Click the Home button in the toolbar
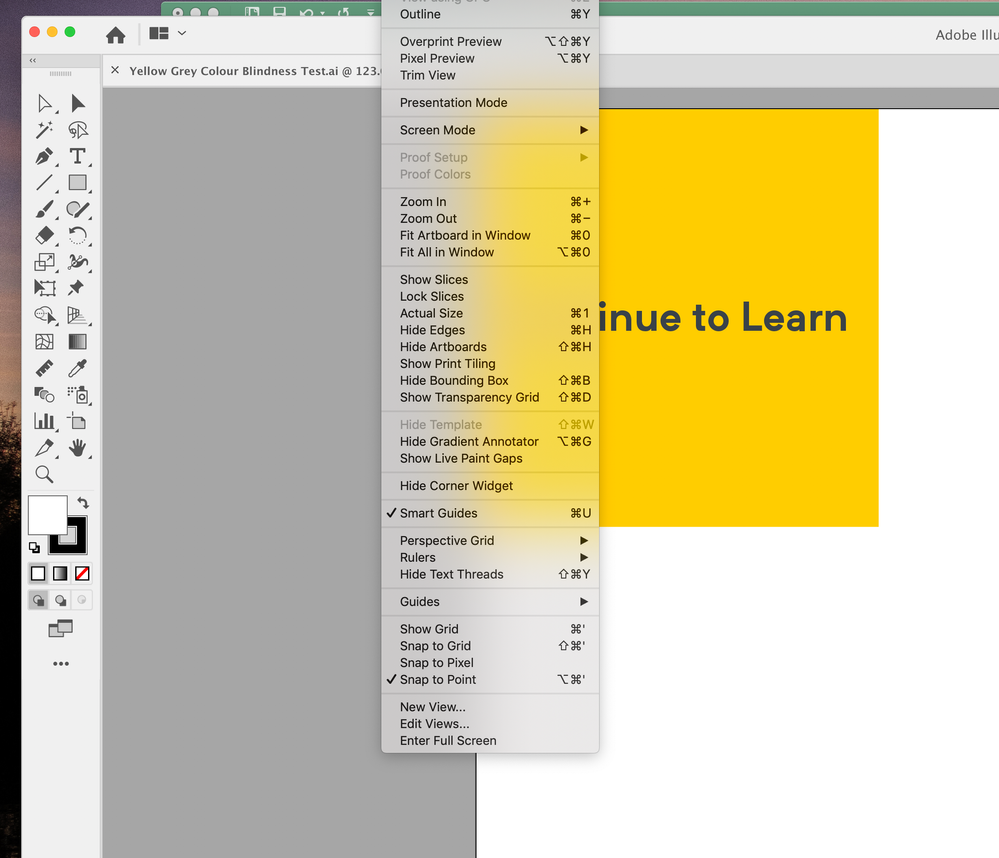Viewport: 999px width, 858px height. (x=115, y=33)
